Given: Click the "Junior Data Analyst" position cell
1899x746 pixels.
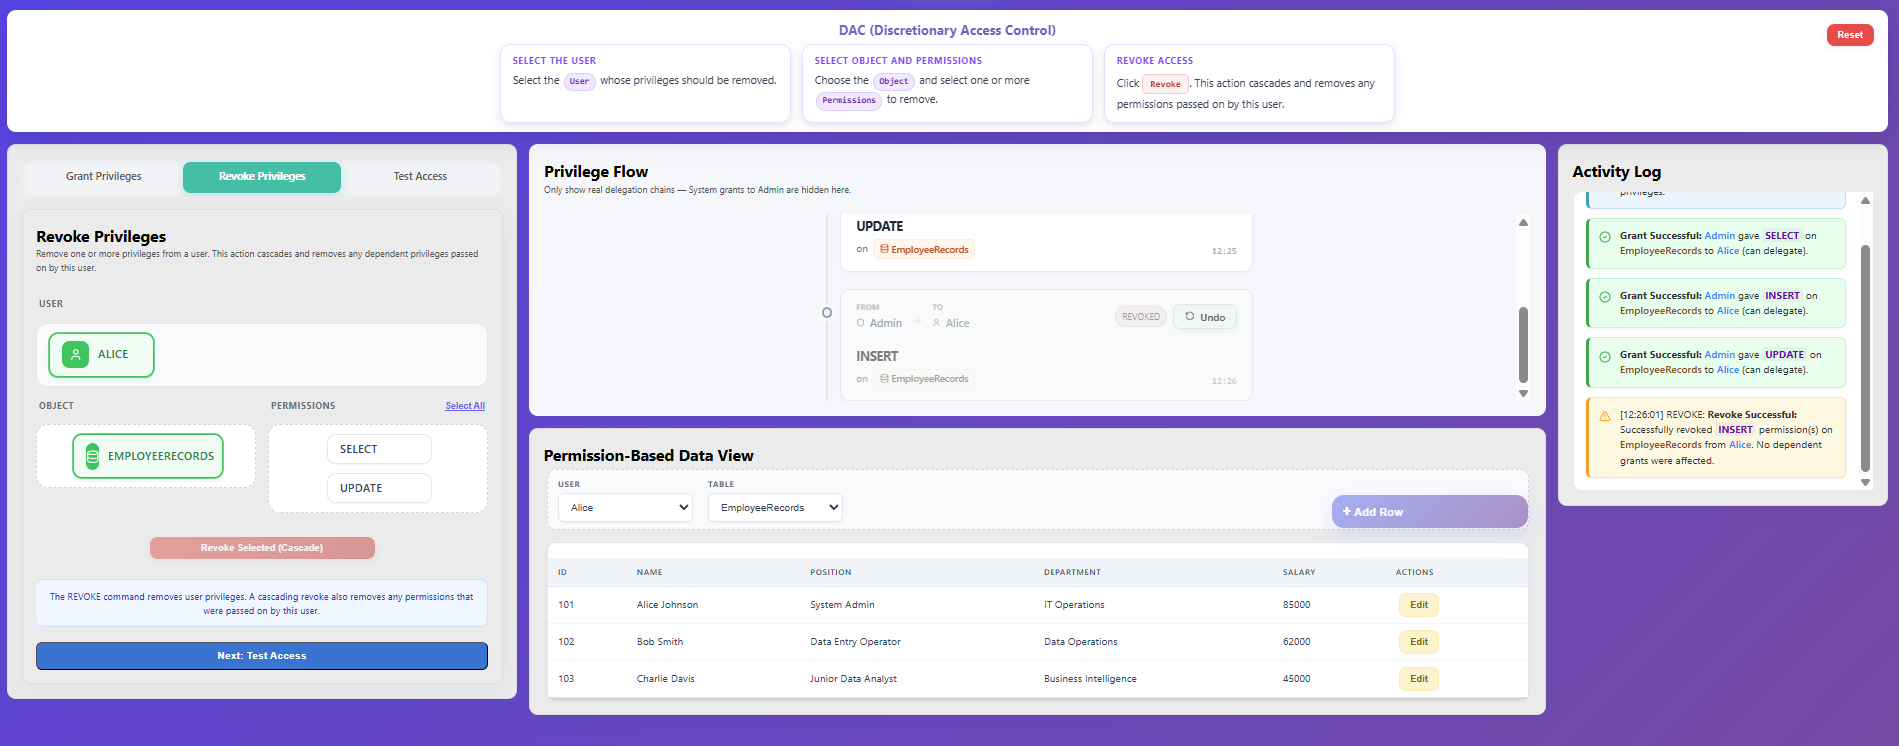Looking at the screenshot, I should click(853, 679).
